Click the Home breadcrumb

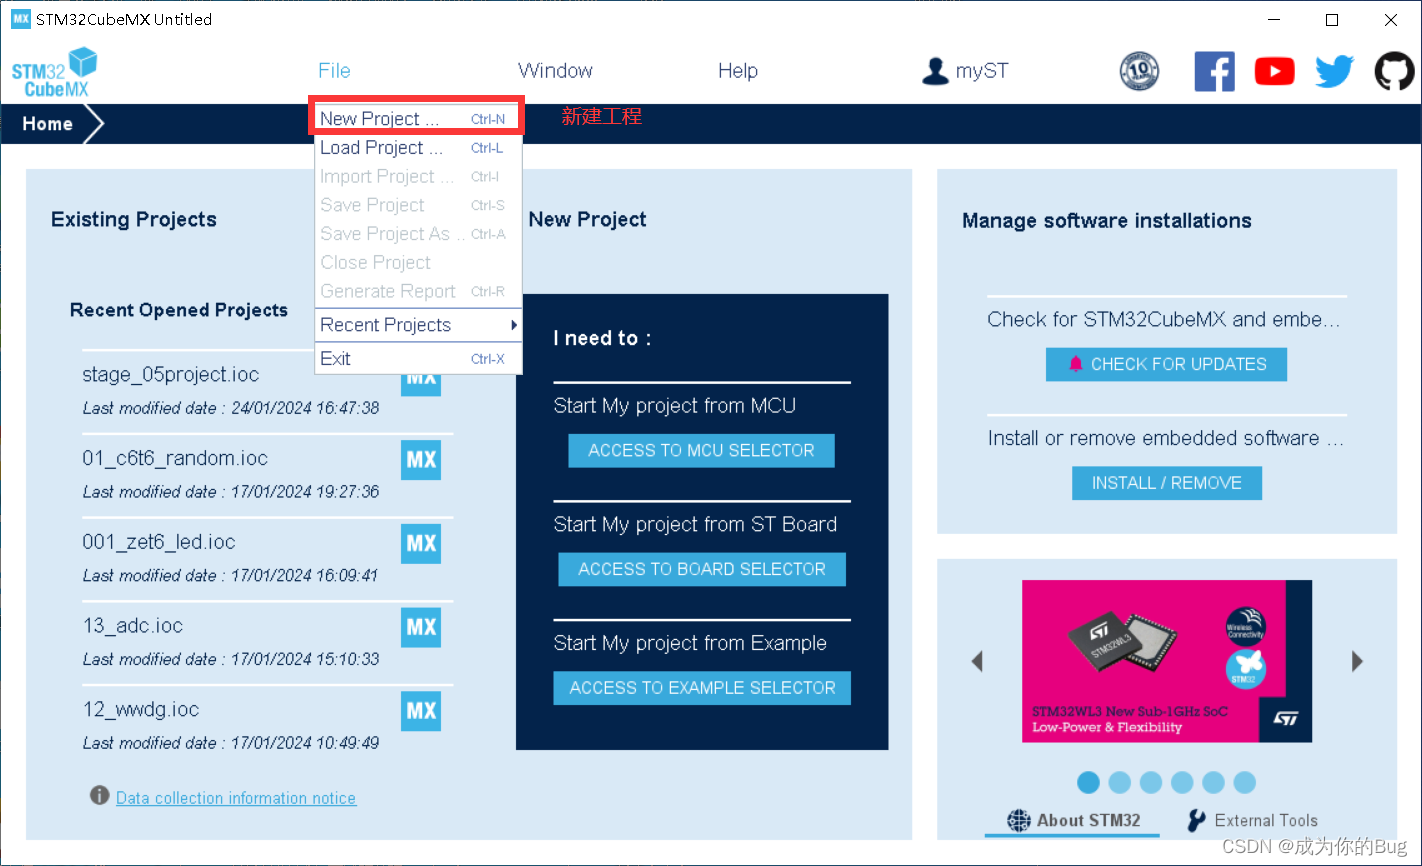coord(48,124)
